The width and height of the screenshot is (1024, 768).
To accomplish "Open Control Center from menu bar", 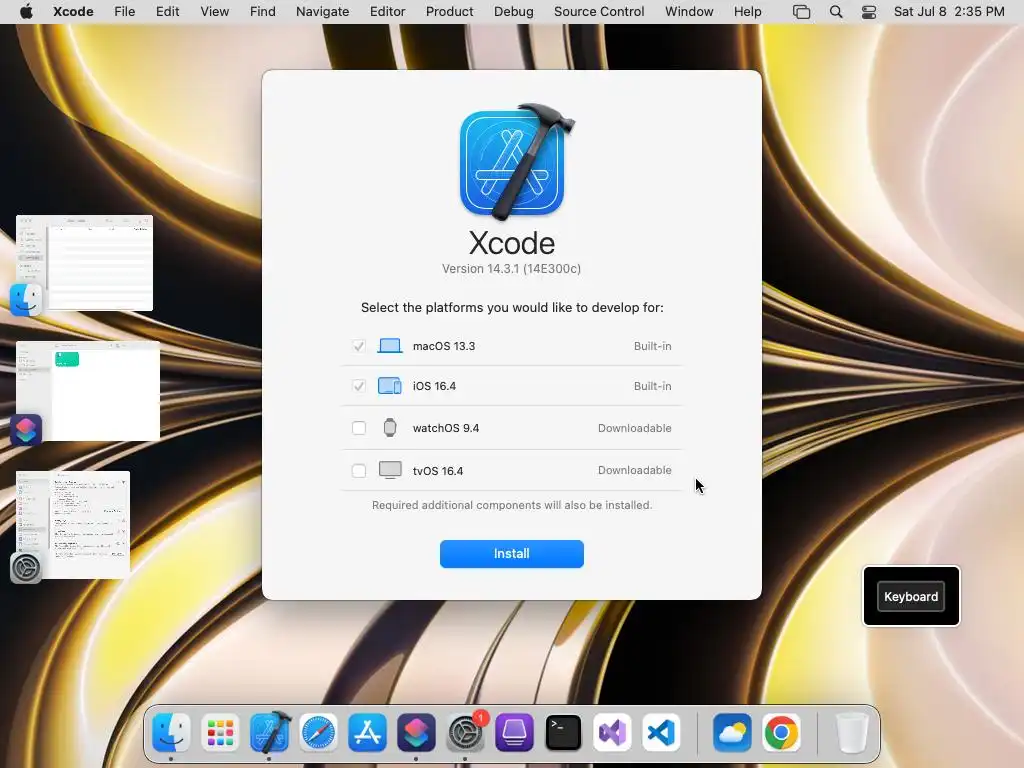I will [869, 11].
